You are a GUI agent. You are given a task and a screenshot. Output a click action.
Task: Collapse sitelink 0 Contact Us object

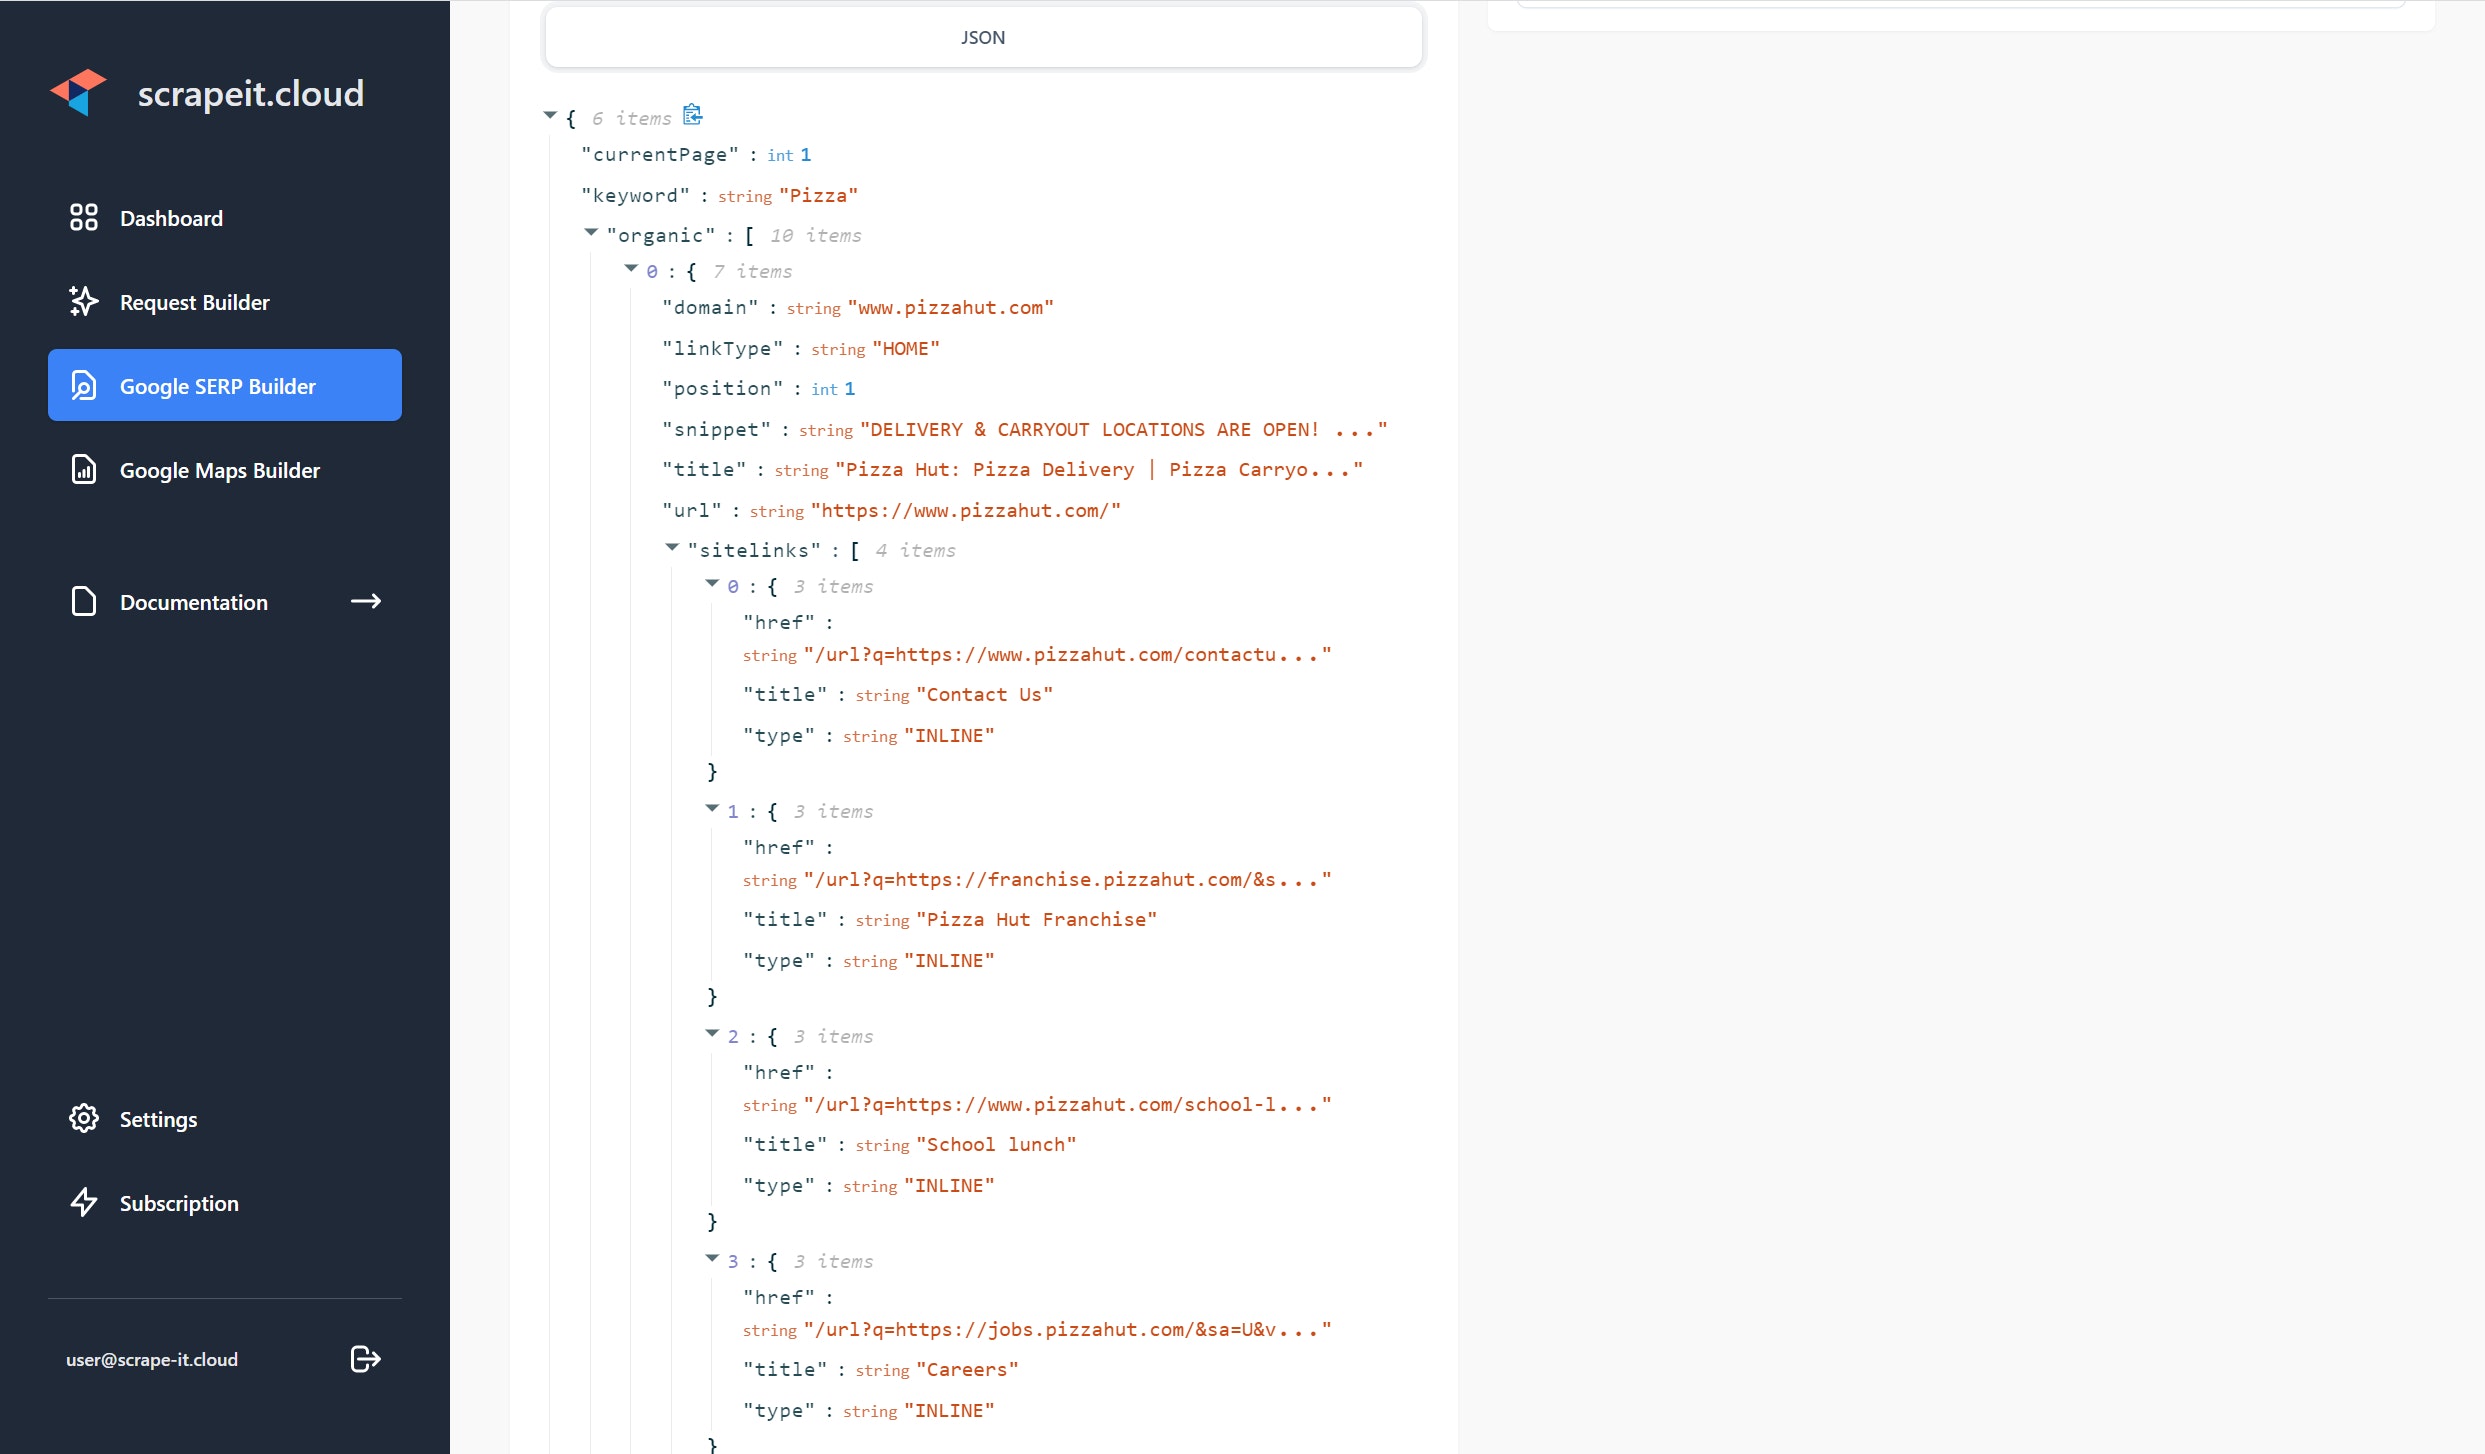[x=712, y=583]
